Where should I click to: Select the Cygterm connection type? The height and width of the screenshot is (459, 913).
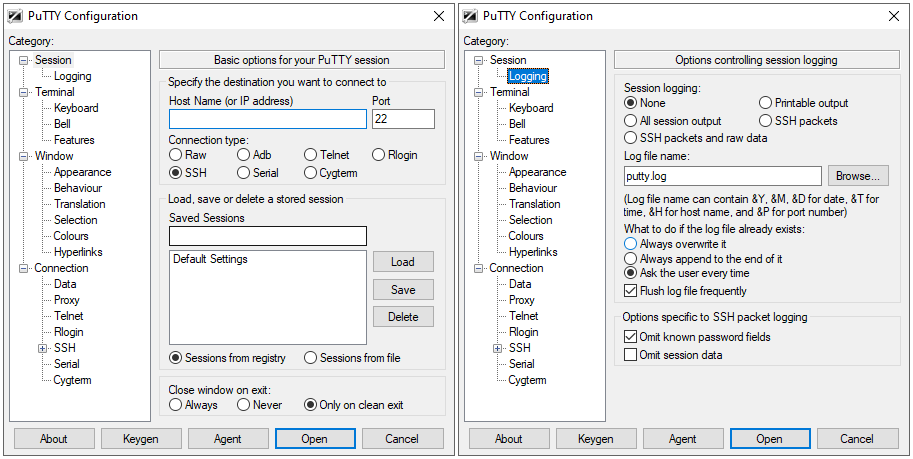(x=331, y=173)
